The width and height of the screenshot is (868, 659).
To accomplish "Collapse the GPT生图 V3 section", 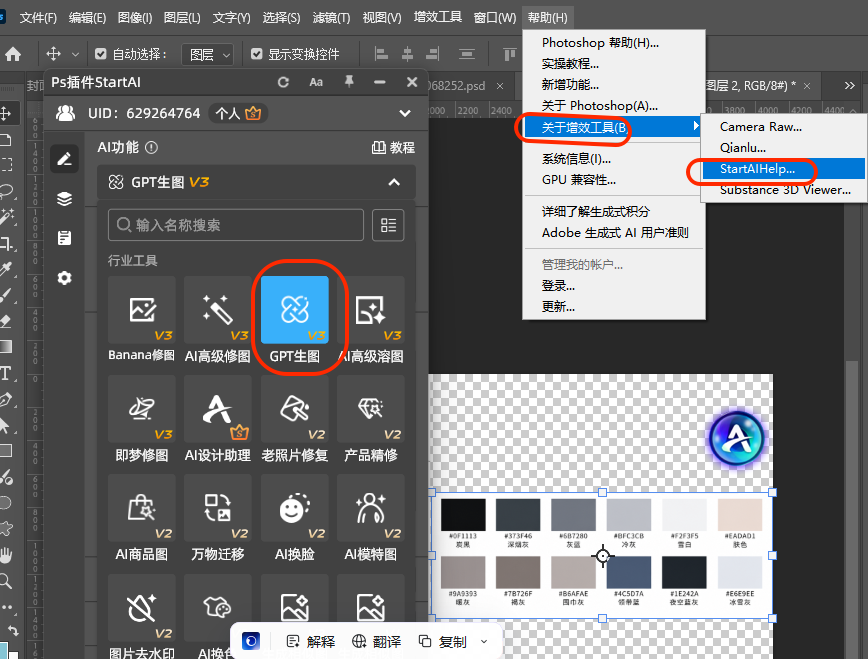I will point(394,182).
